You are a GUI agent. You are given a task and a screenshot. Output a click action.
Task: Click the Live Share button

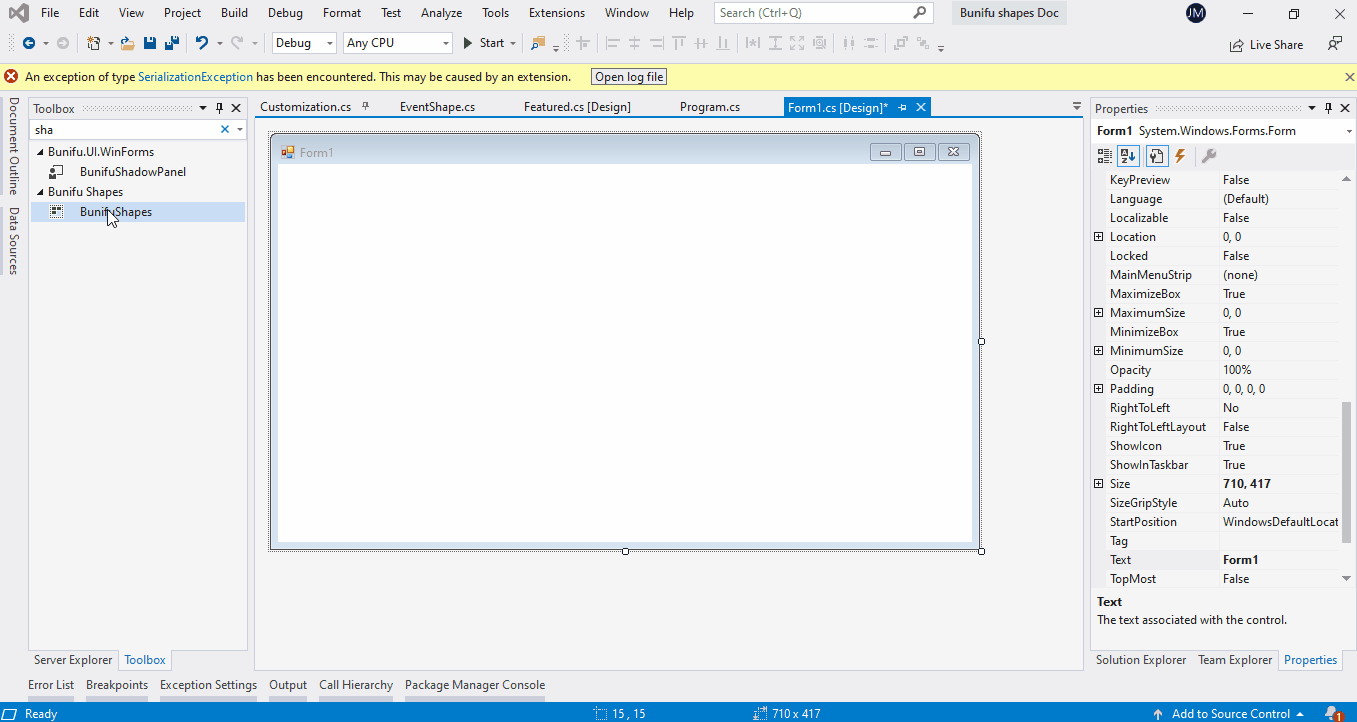click(x=1266, y=44)
